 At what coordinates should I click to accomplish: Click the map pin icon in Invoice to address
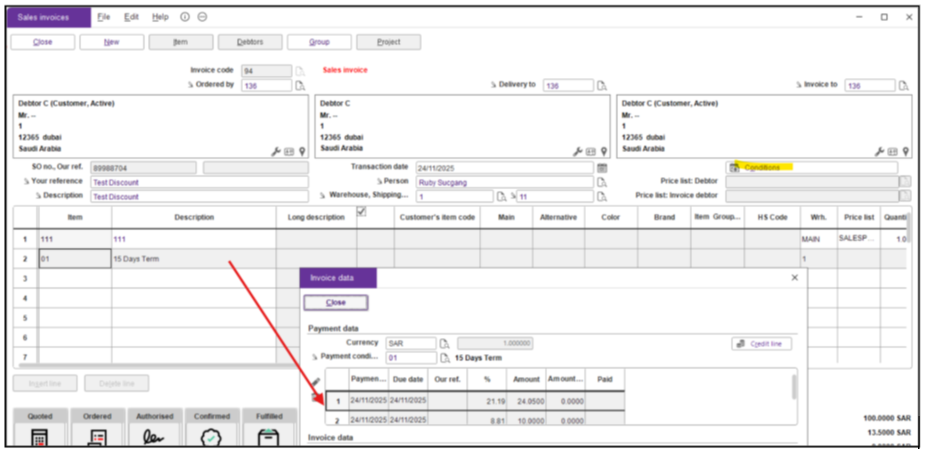point(906,151)
